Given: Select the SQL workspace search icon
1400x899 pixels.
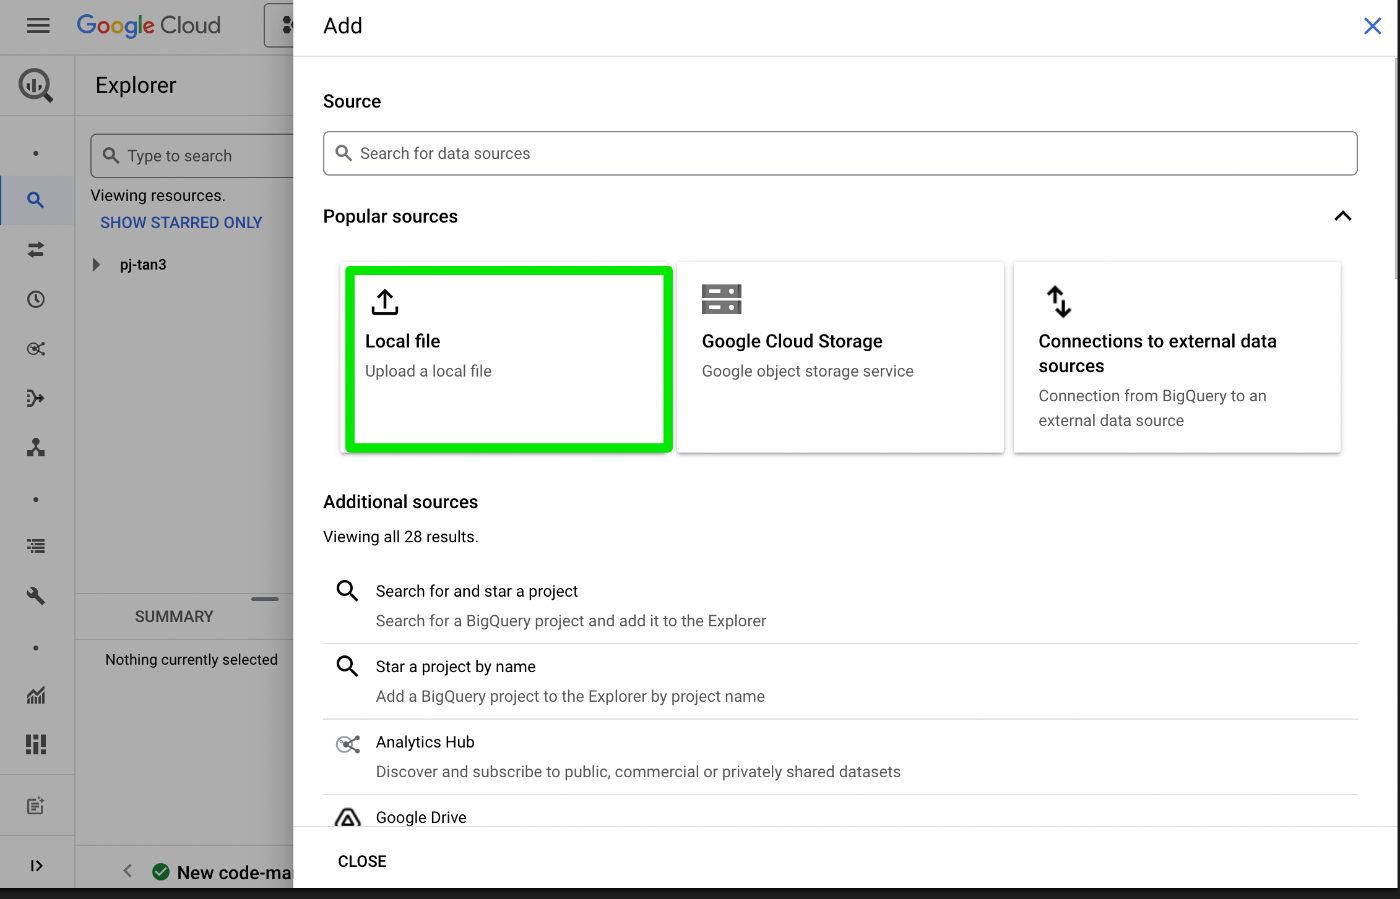Looking at the screenshot, I should pos(36,200).
